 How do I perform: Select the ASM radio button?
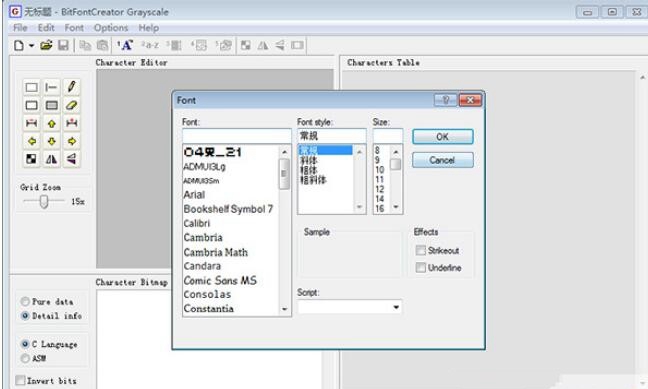pos(25,358)
